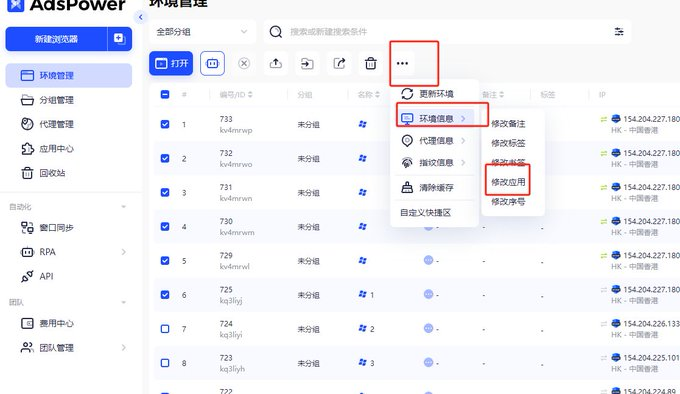Viewport: 680px width, 394px height.
Task: Click the RPA robot toolbar icon
Action: point(212,63)
